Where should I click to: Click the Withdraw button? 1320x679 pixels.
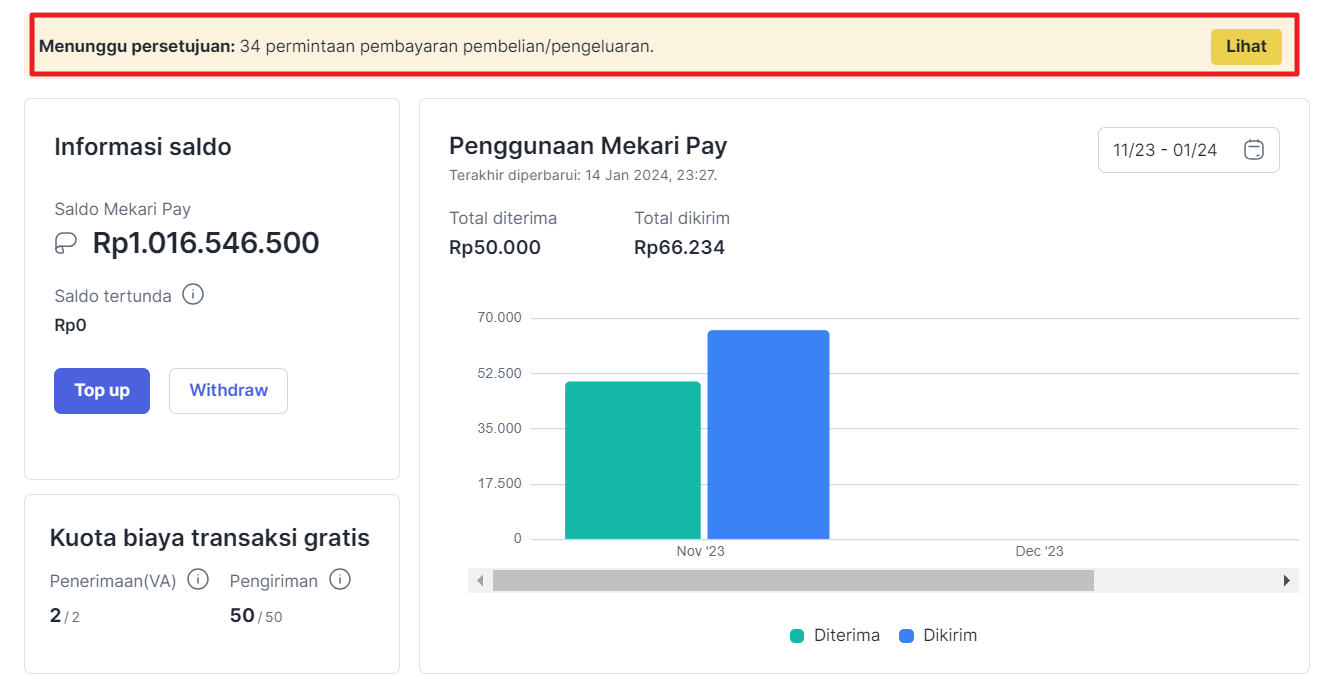(228, 391)
